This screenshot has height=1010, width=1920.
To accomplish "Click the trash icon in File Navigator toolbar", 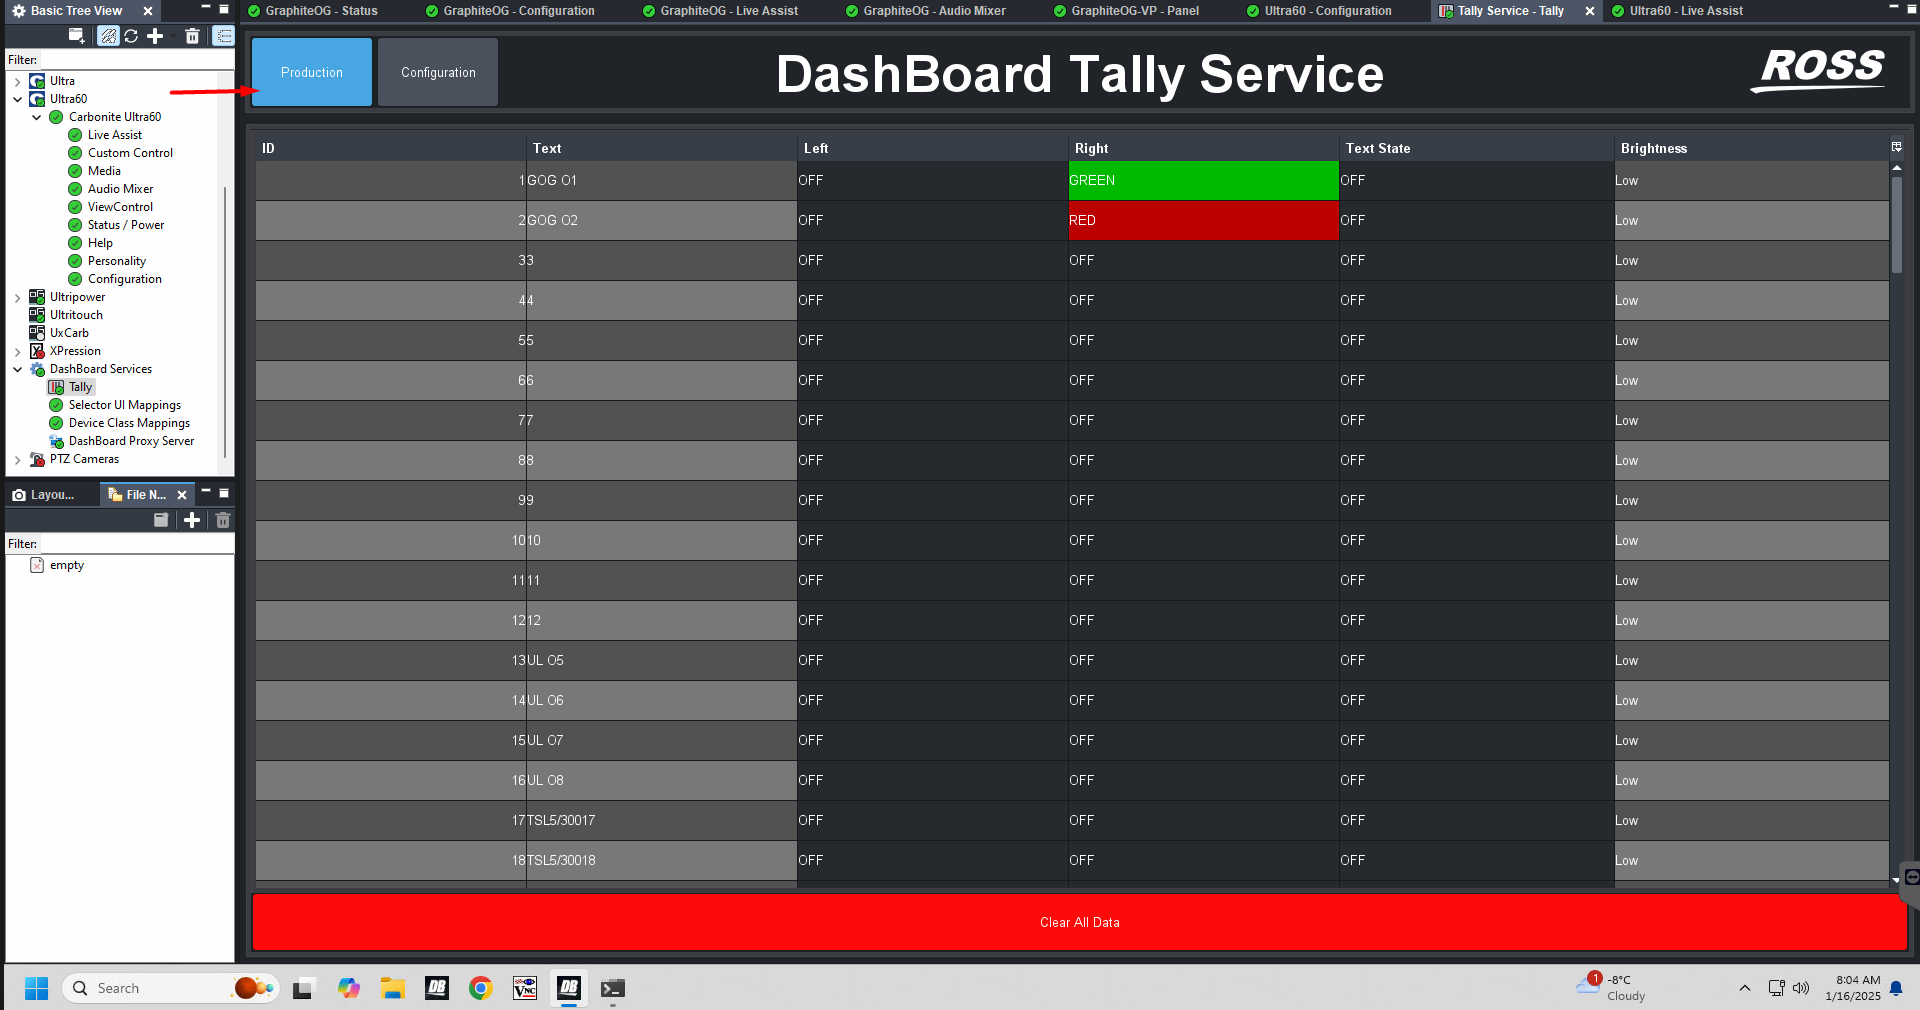I will click(x=223, y=520).
